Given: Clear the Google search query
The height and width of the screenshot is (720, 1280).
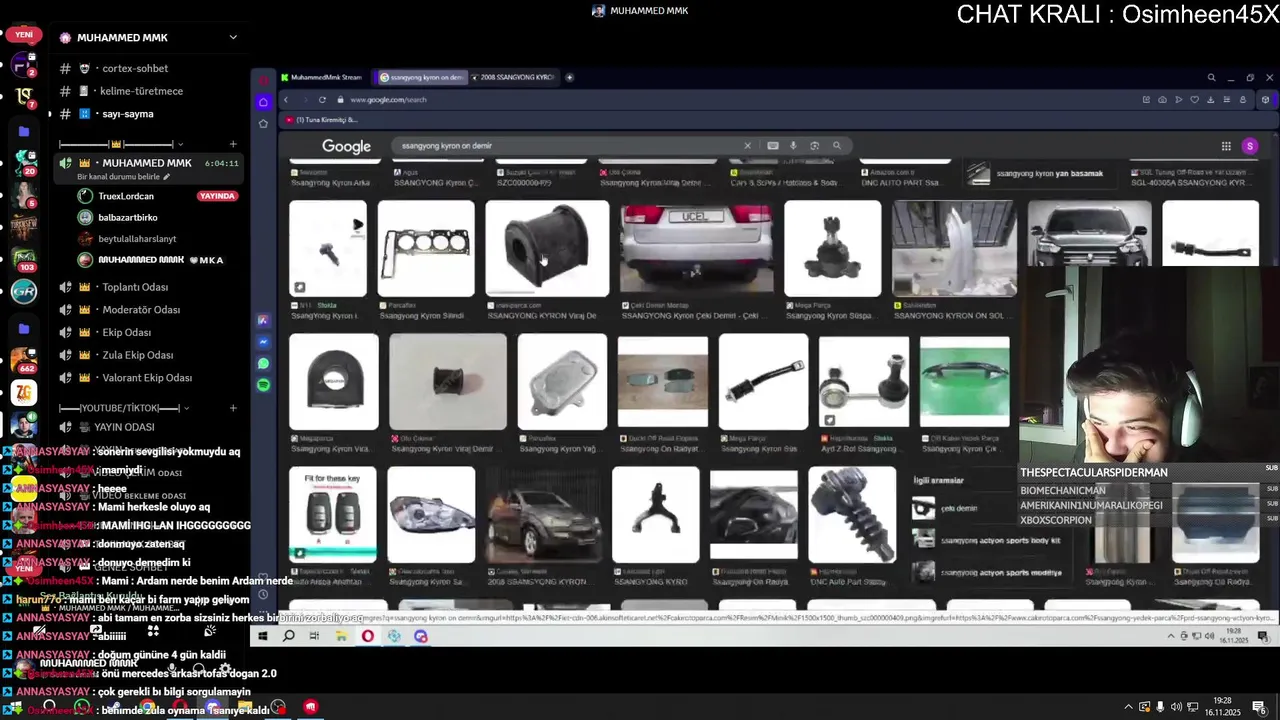Looking at the screenshot, I should coord(747,146).
